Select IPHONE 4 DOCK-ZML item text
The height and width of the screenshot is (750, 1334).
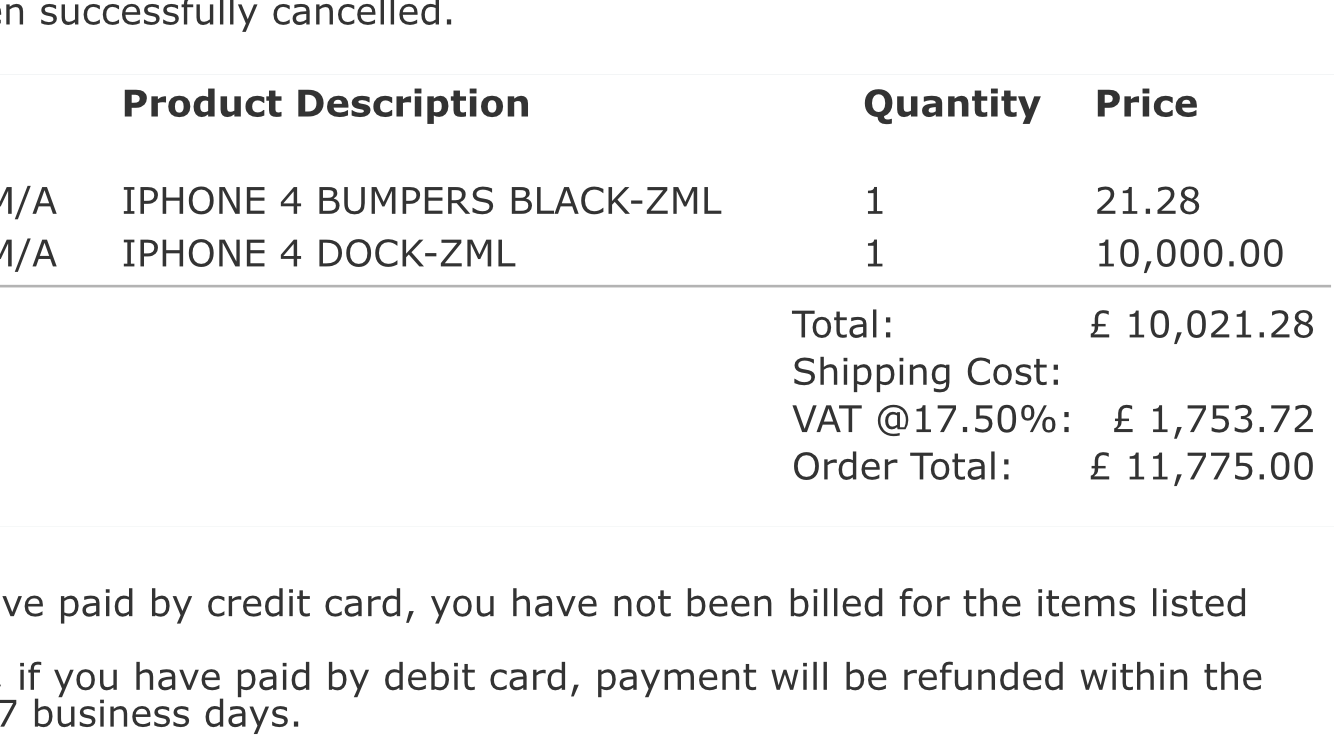pos(319,254)
